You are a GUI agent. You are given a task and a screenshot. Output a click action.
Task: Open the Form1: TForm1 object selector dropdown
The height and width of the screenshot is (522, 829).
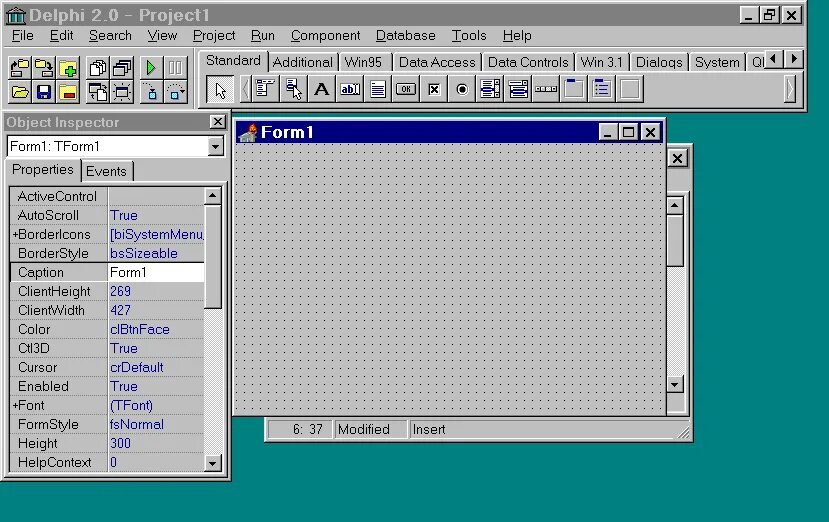[215, 146]
